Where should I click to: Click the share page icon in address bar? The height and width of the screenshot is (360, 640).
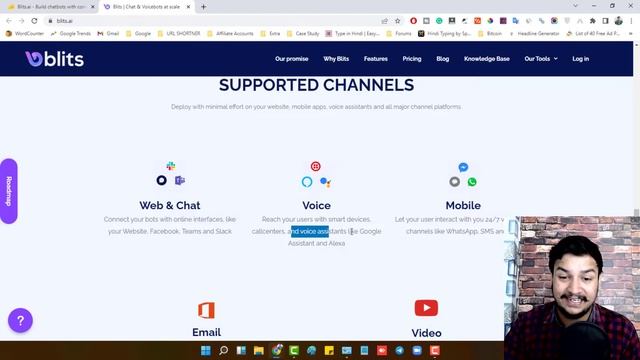pos(384,21)
